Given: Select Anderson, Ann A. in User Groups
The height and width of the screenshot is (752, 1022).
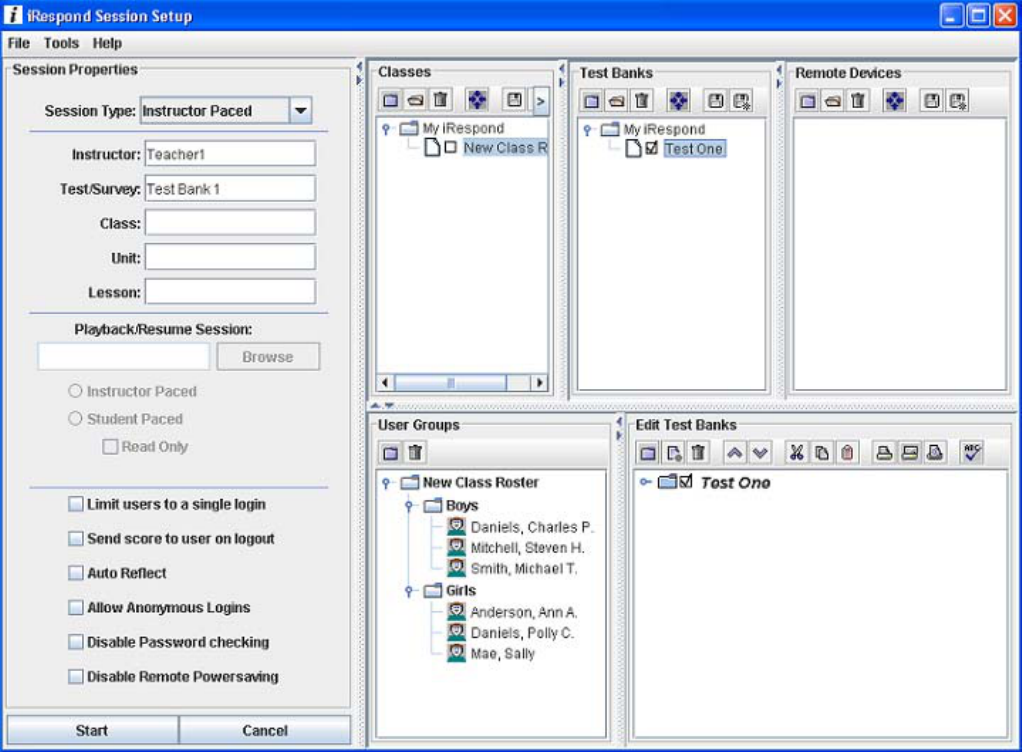Looking at the screenshot, I should (x=513, y=612).
